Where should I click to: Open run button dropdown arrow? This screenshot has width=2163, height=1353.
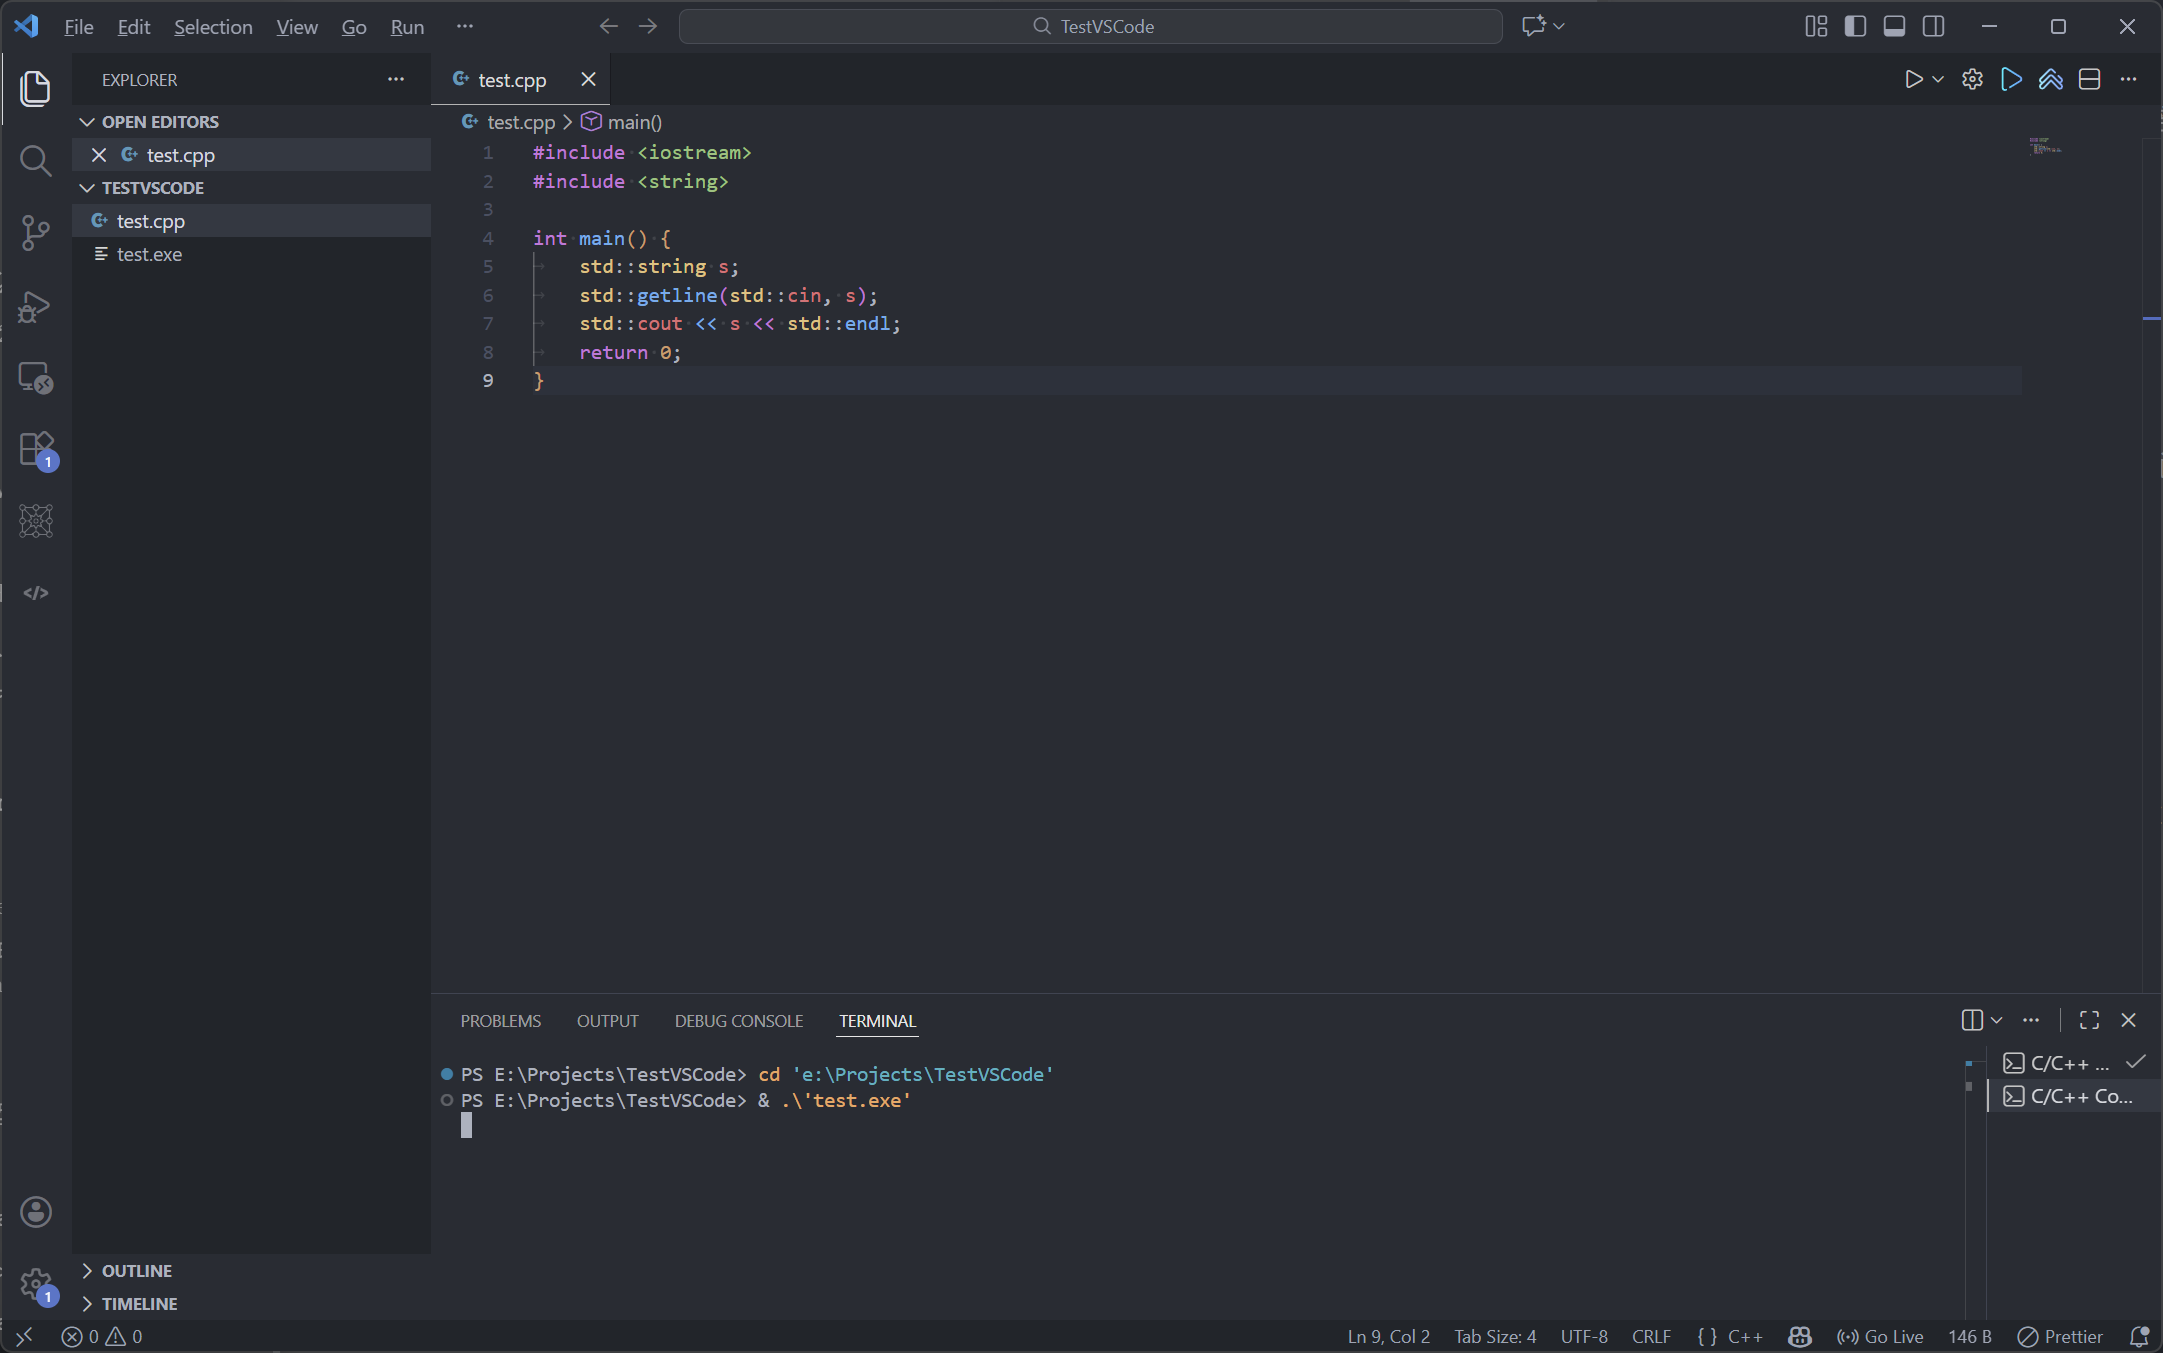pyautogui.click(x=1938, y=80)
